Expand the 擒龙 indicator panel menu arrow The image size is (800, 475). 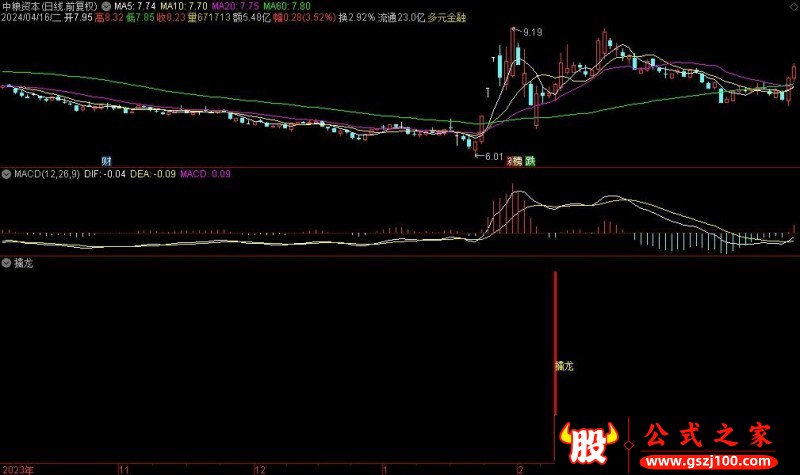point(7,263)
